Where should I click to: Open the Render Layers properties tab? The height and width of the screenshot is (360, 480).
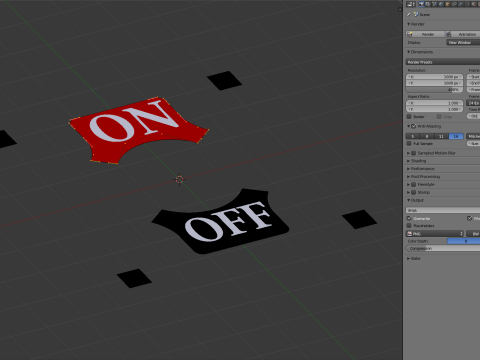pos(428,4)
